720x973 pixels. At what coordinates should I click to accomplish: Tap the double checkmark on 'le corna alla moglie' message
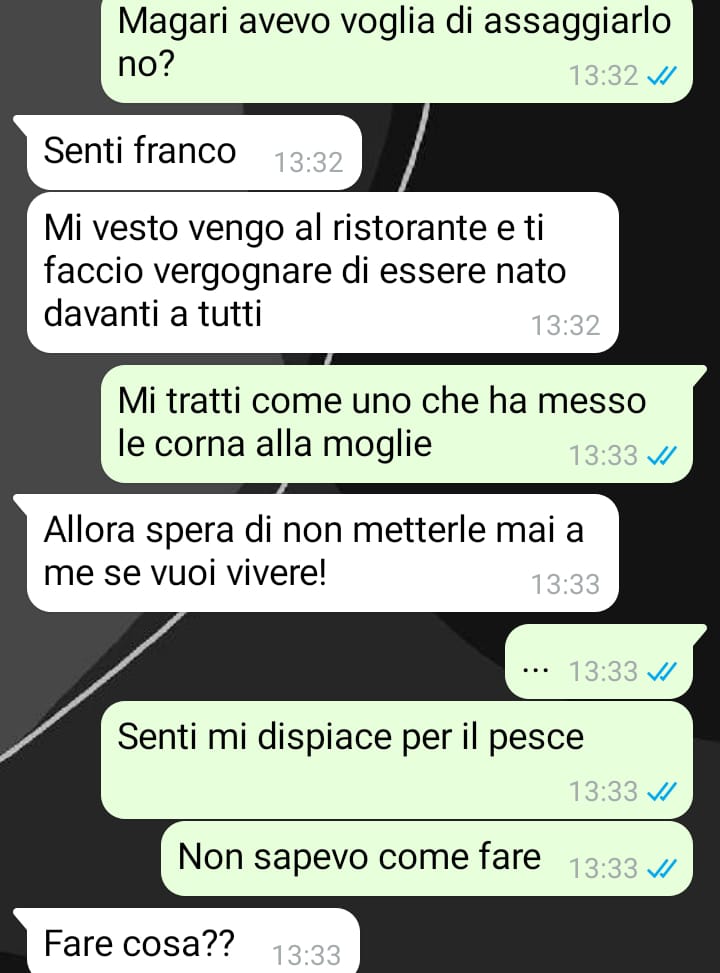[660, 455]
